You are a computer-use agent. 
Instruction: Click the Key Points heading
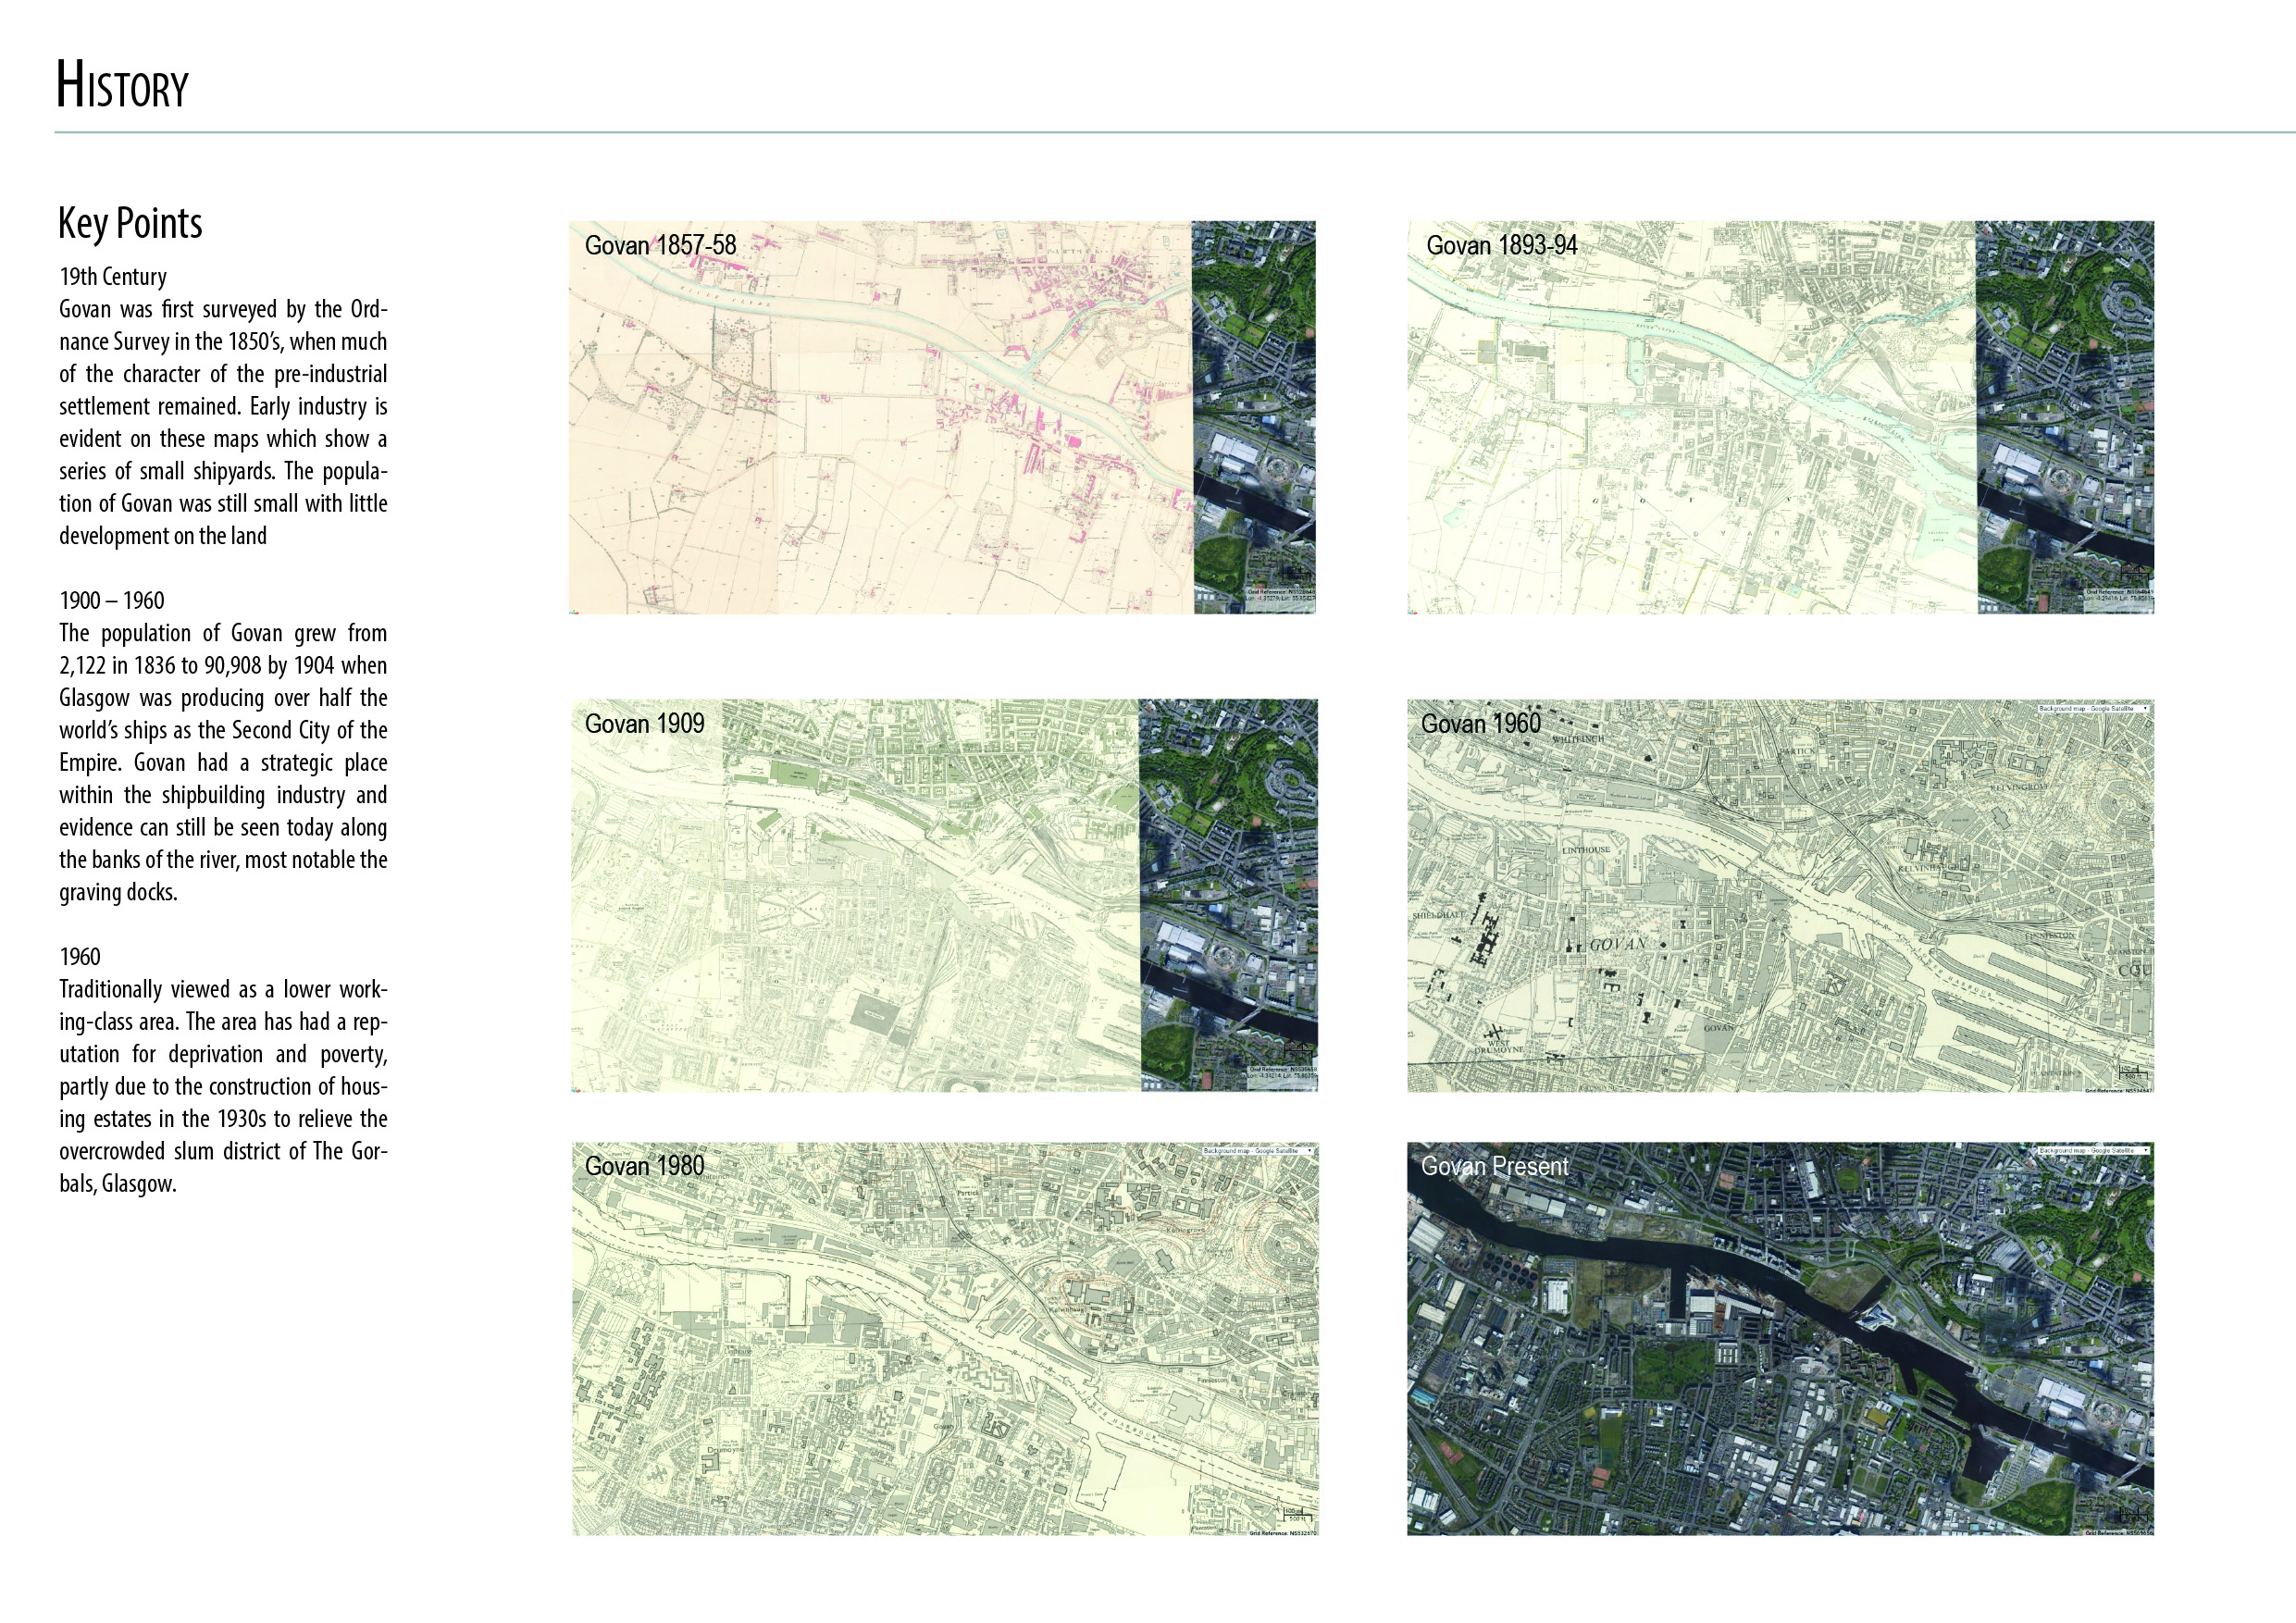[x=130, y=223]
